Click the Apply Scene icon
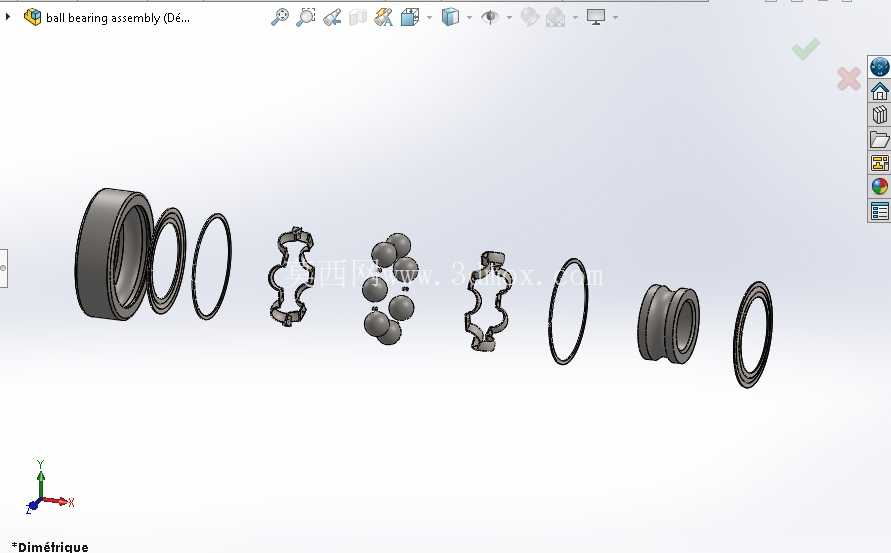This screenshot has height=553, width=891. point(556,18)
